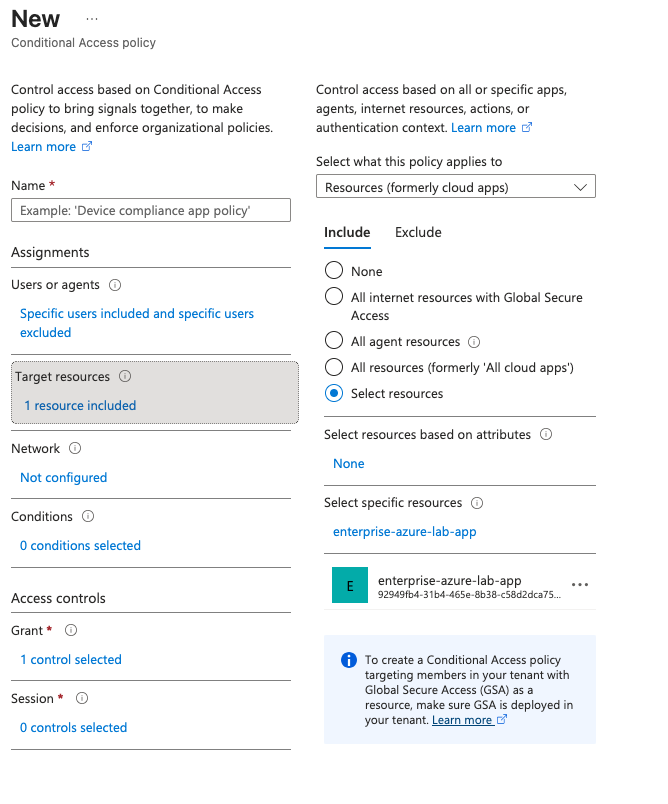The width and height of the screenshot is (668, 804).
Task: Open Session 0 controls selected link
Action: (x=73, y=728)
